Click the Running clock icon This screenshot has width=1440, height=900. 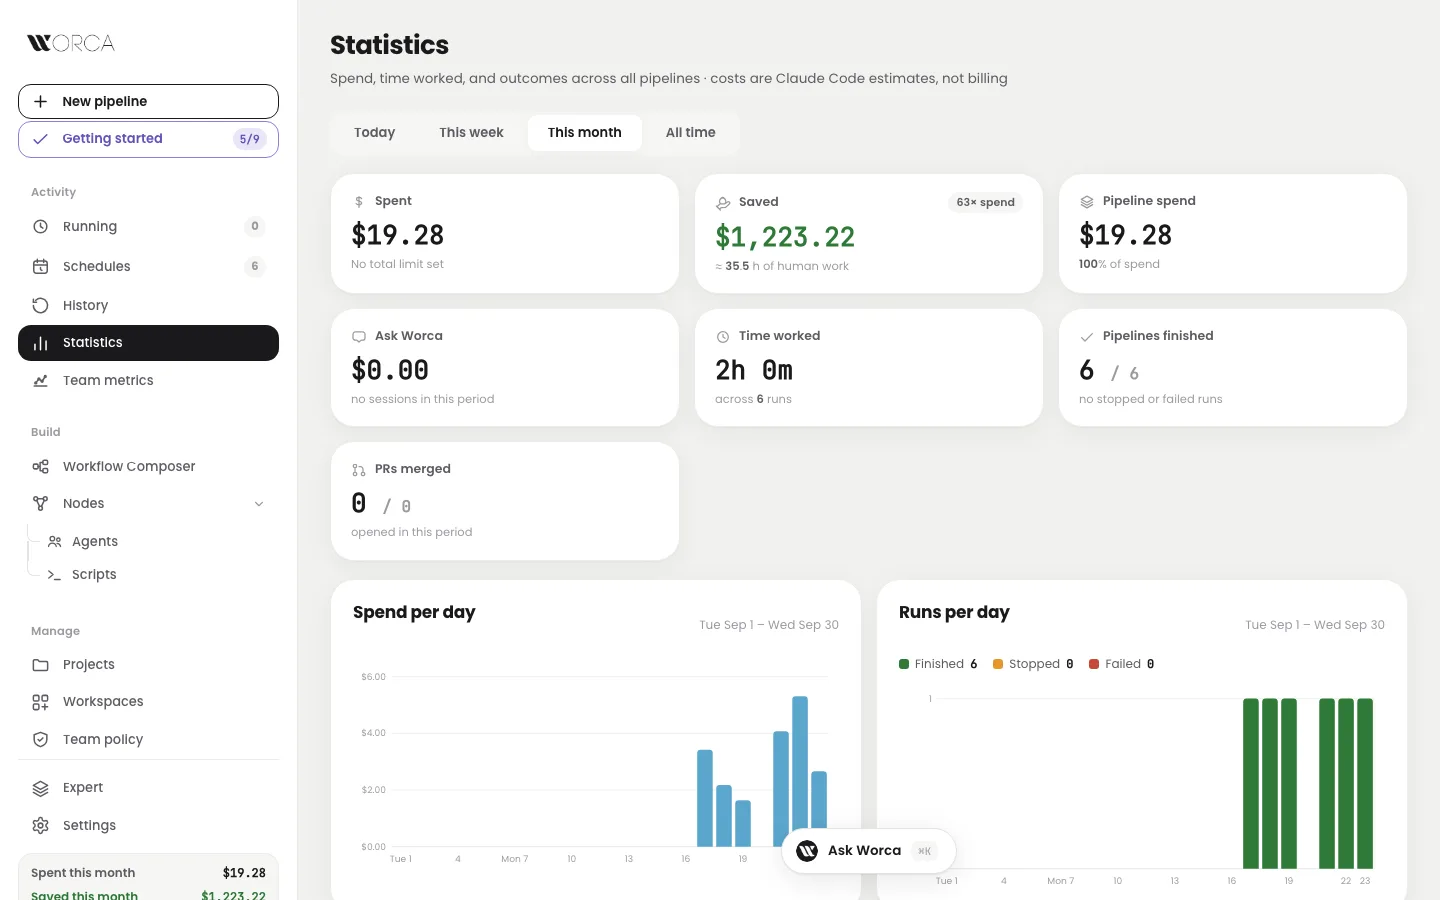[x=41, y=227]
